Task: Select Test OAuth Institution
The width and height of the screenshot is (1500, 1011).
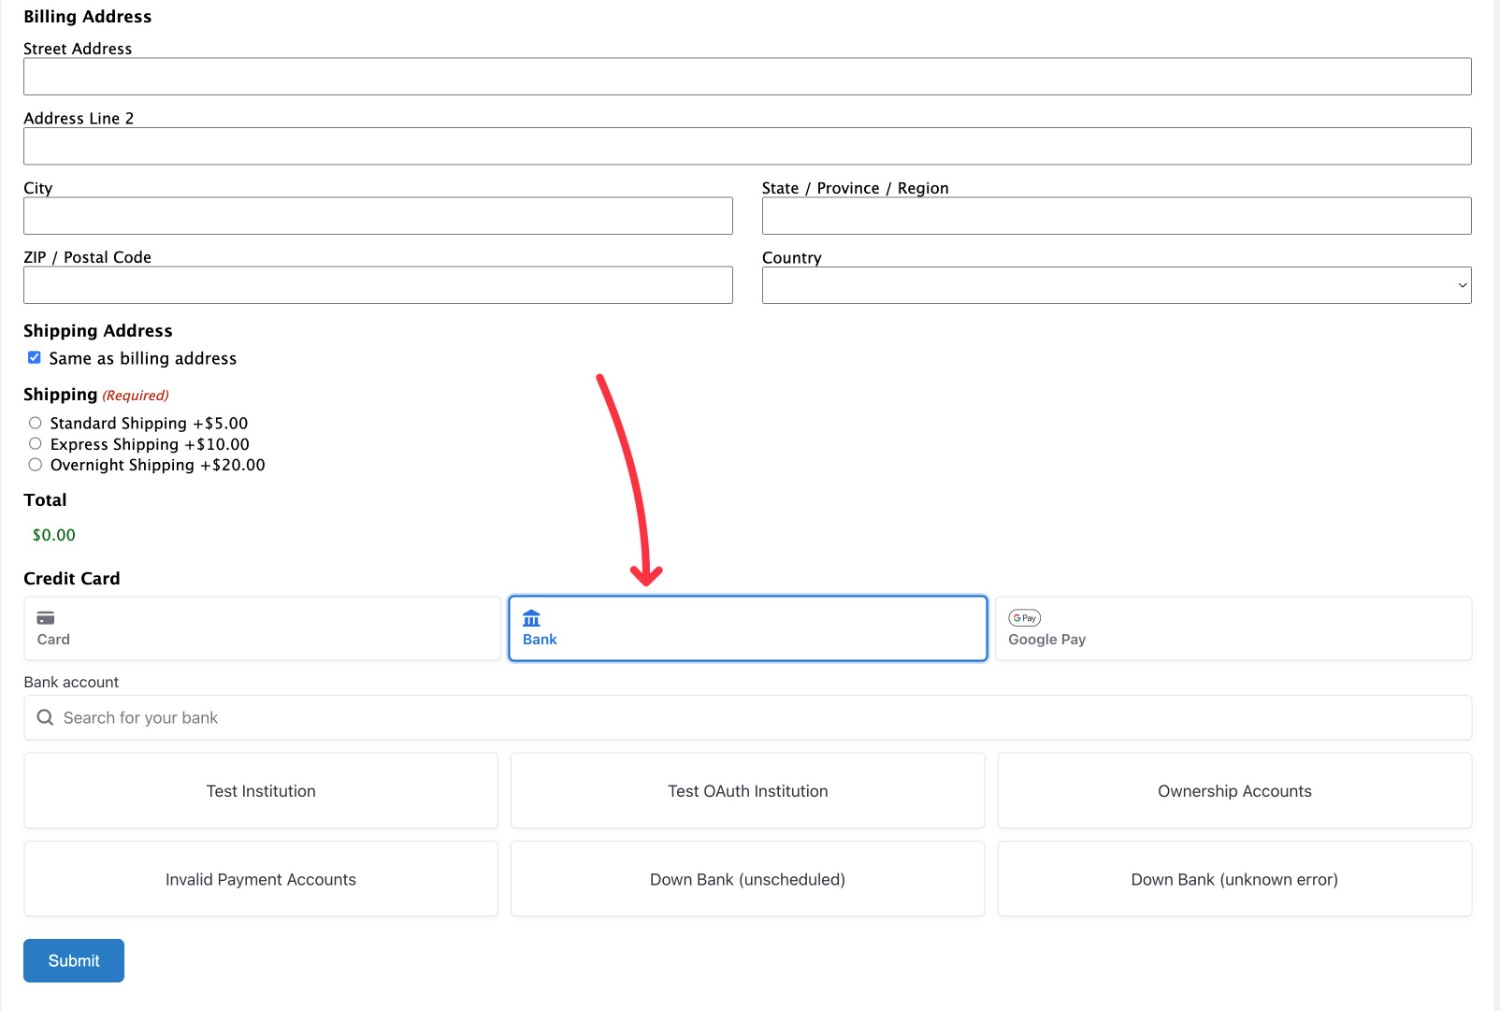Action: click(x=748, y=790)
